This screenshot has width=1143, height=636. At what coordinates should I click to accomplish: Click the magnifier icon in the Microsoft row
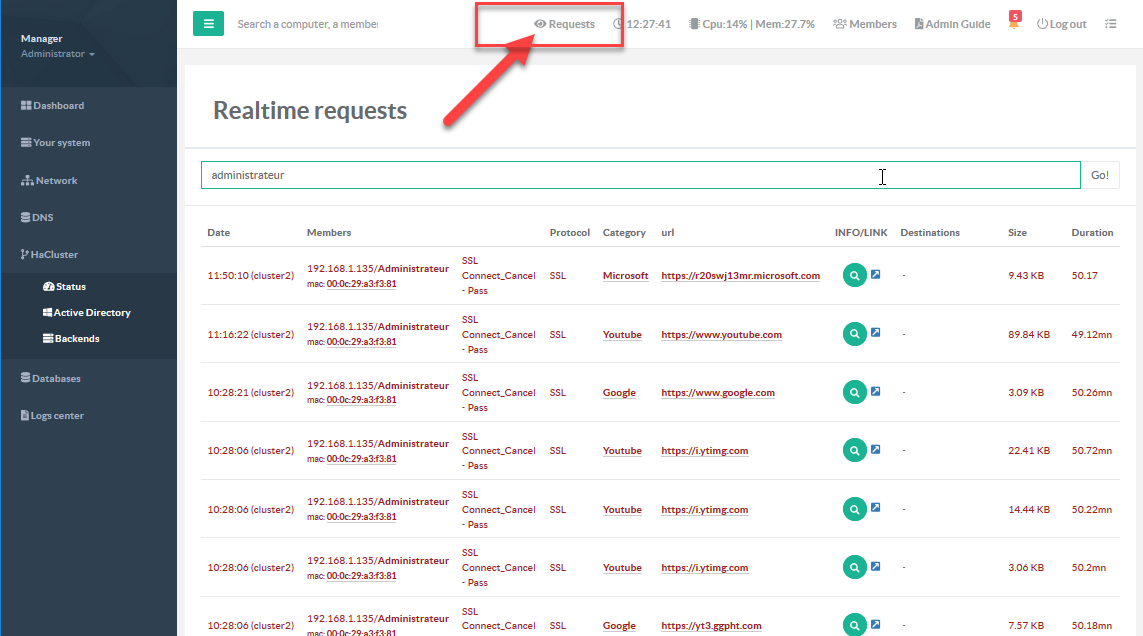click(x=854, y=276)
